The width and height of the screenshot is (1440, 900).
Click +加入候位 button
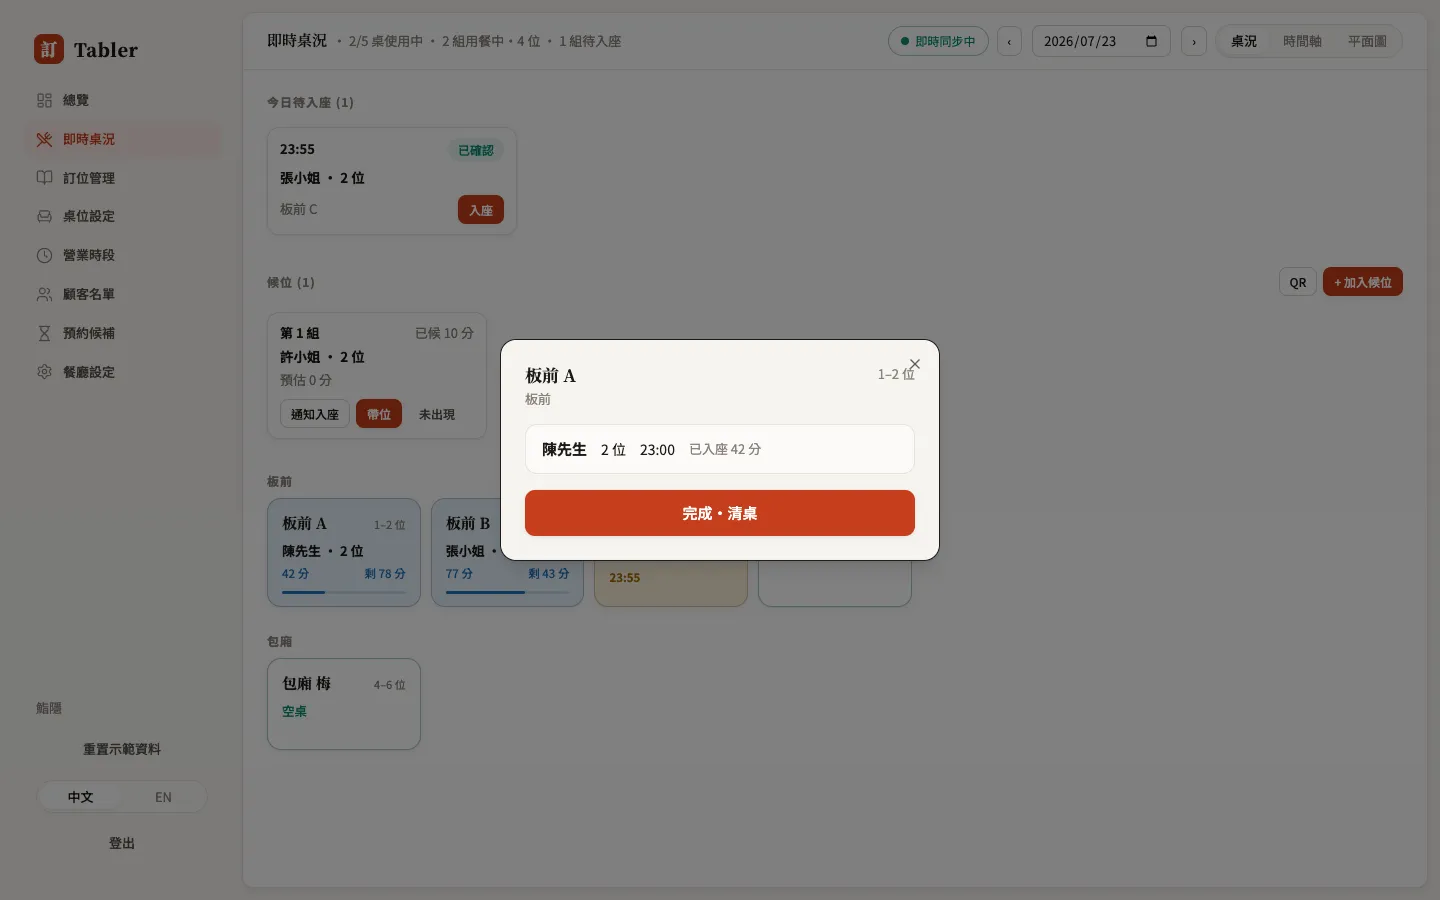click(x=1363, y=282)
